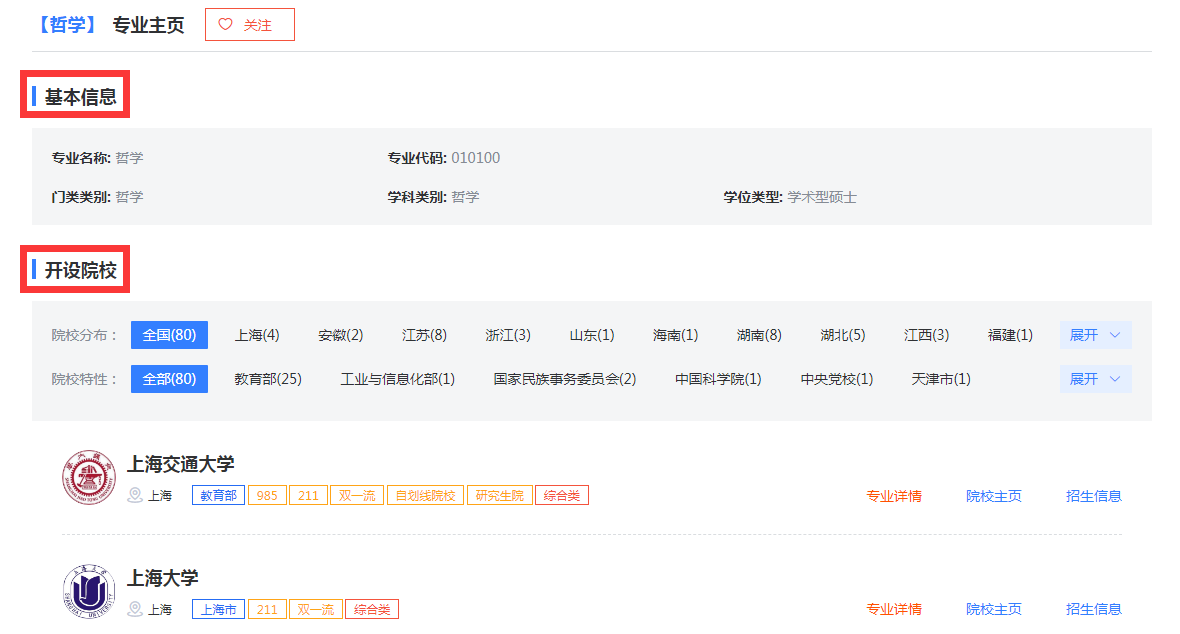Click the 研究生院 tag
This screenshot has width=1180, height=634.
(500, 495)
